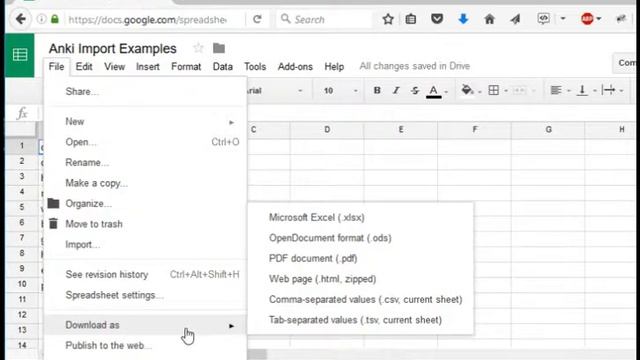Download as PDF document (.pdf)
The width and height of the screenshot is (640, 360).
click(361, 258)
